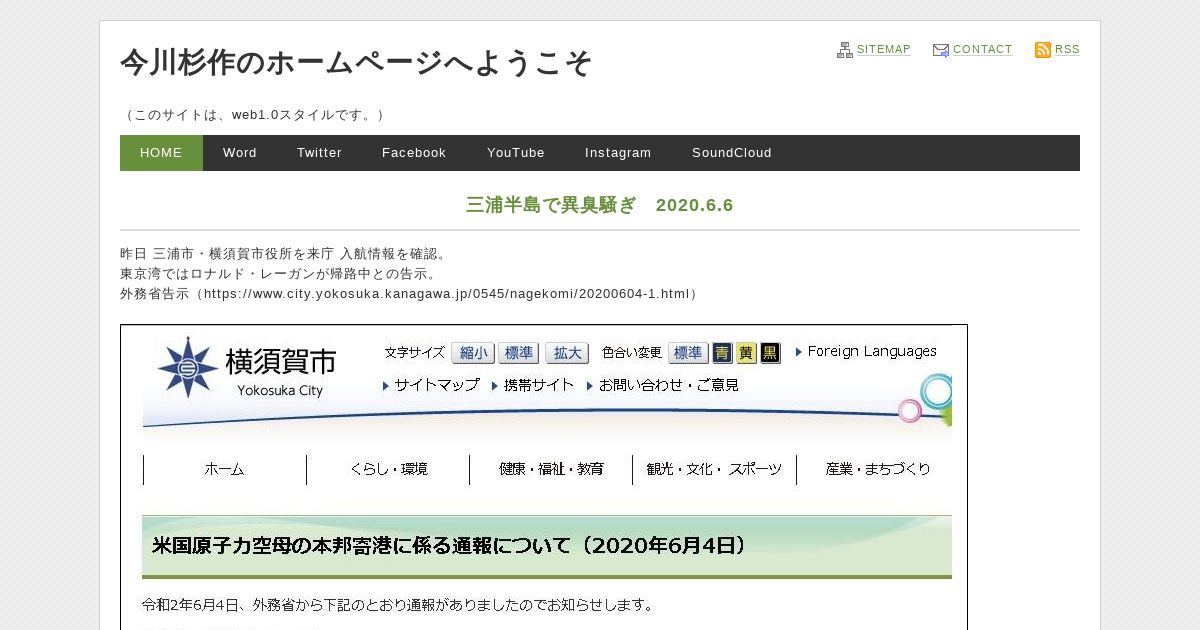
Task: Click the site title 今川杉作のホームページへようこそ
Action: pos(356,63)
